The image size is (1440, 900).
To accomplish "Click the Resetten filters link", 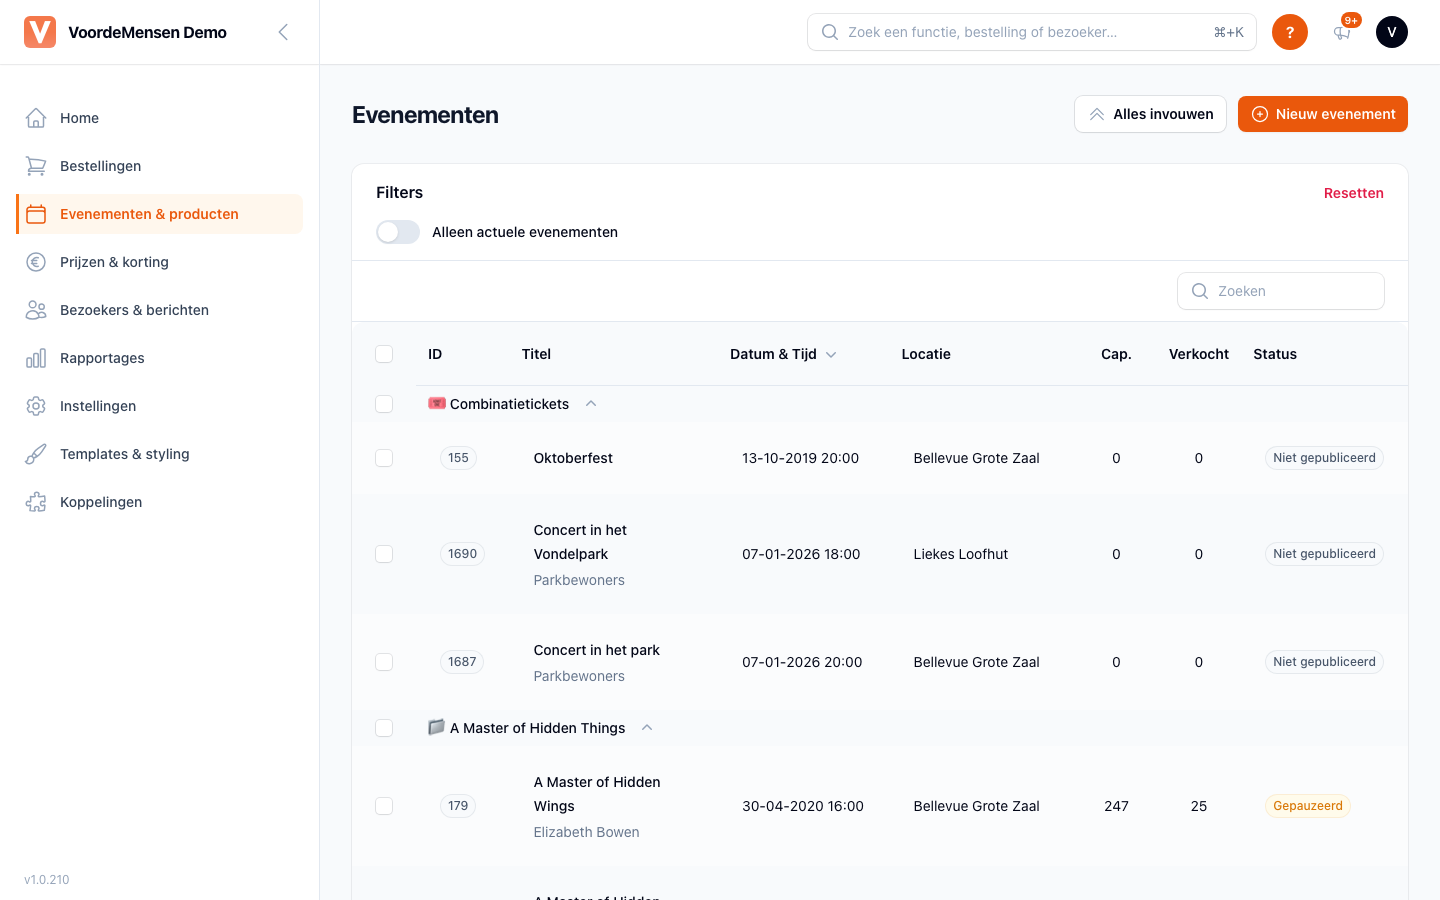I will tap(1354, 193).
